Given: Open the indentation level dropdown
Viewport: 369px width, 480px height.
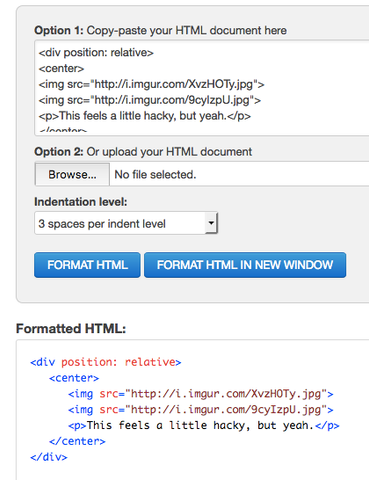Looking at the screenshot, I should coord(126,223).
